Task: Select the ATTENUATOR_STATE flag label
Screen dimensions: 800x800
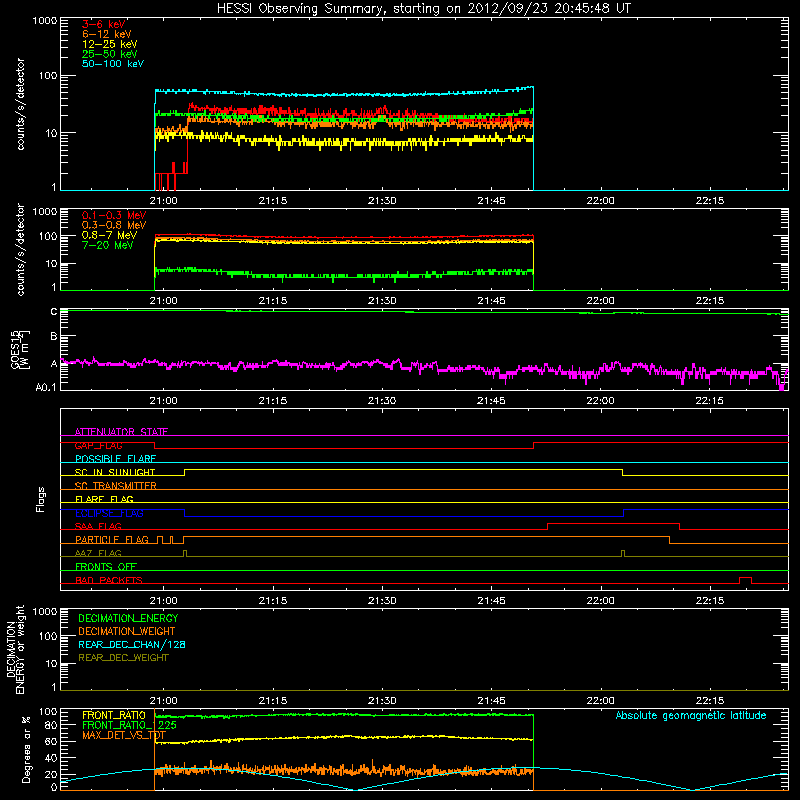Action: point(121,432)
